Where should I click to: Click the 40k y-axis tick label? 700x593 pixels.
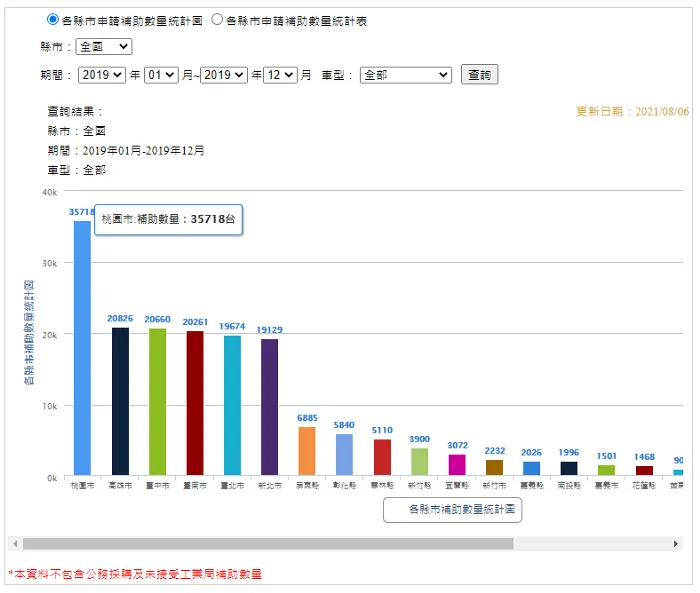click(50, 192)
